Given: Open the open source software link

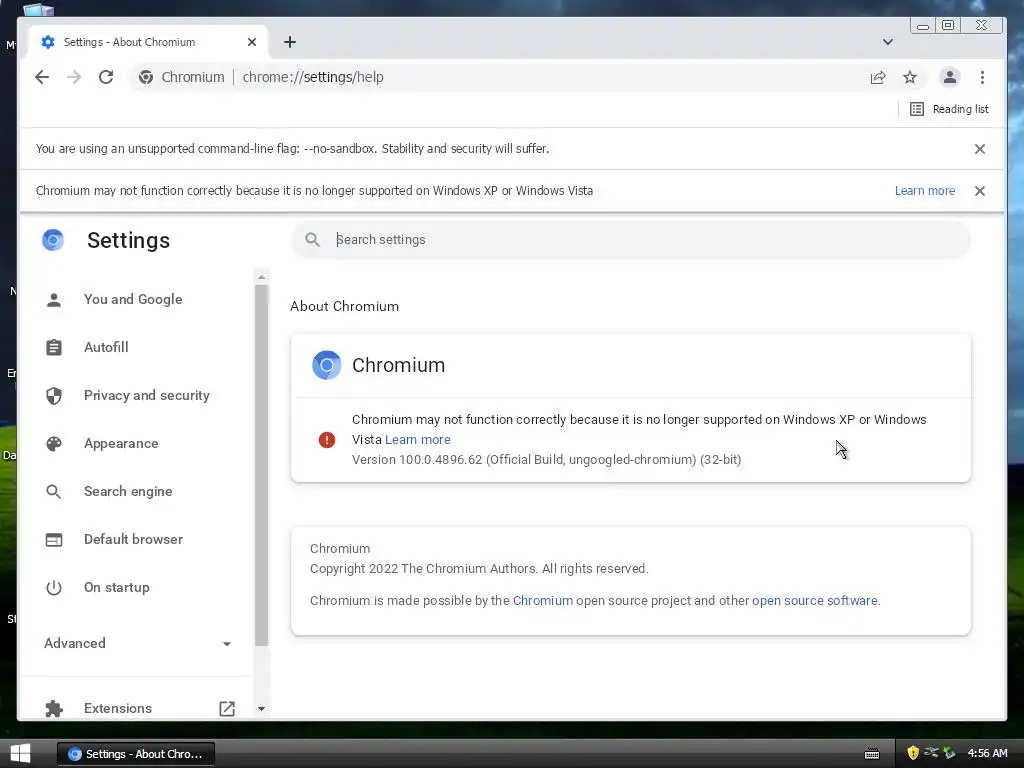Looking at the screenshot, I should tap(814, 601).
